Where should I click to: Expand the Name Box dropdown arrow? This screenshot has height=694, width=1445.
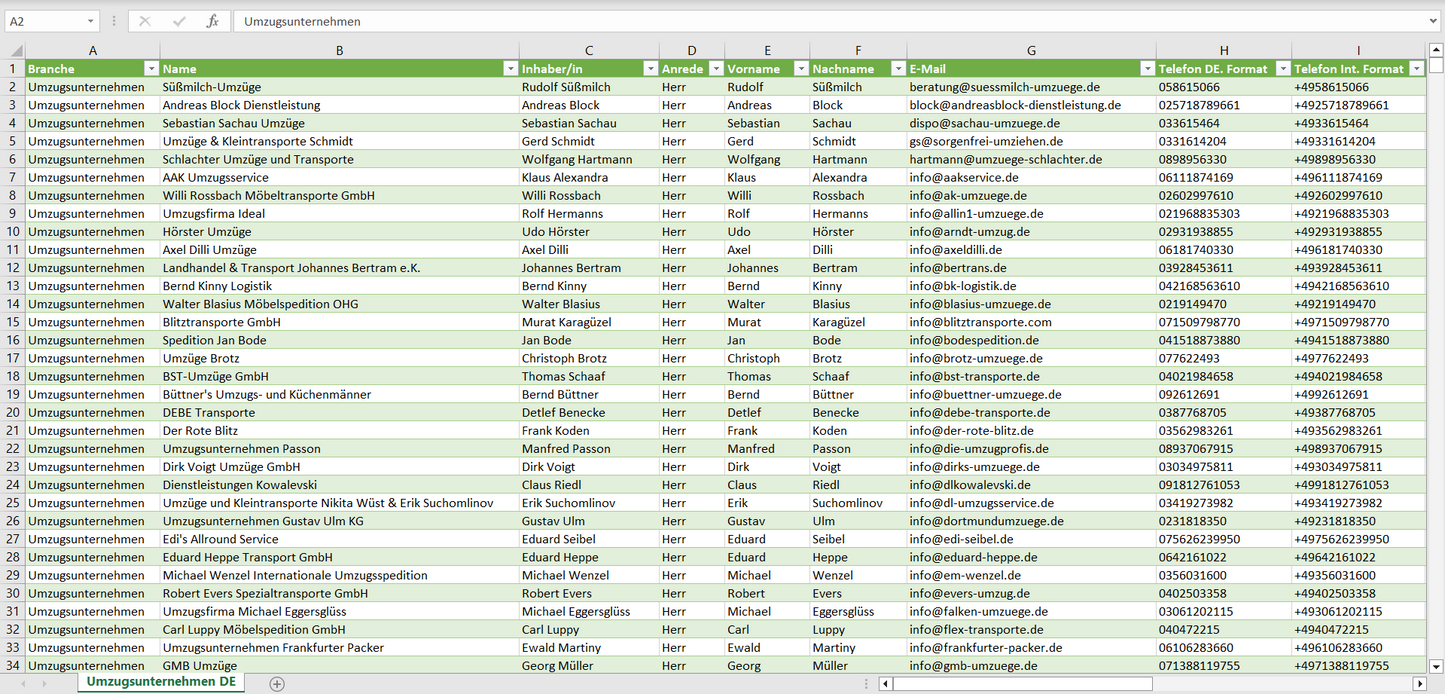pos(90,21)
